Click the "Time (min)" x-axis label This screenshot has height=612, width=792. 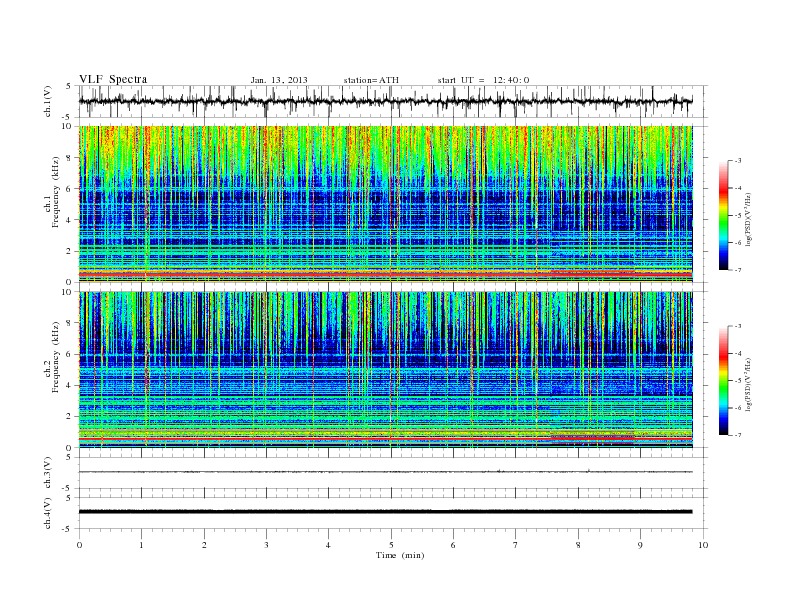tap(400, 555)
